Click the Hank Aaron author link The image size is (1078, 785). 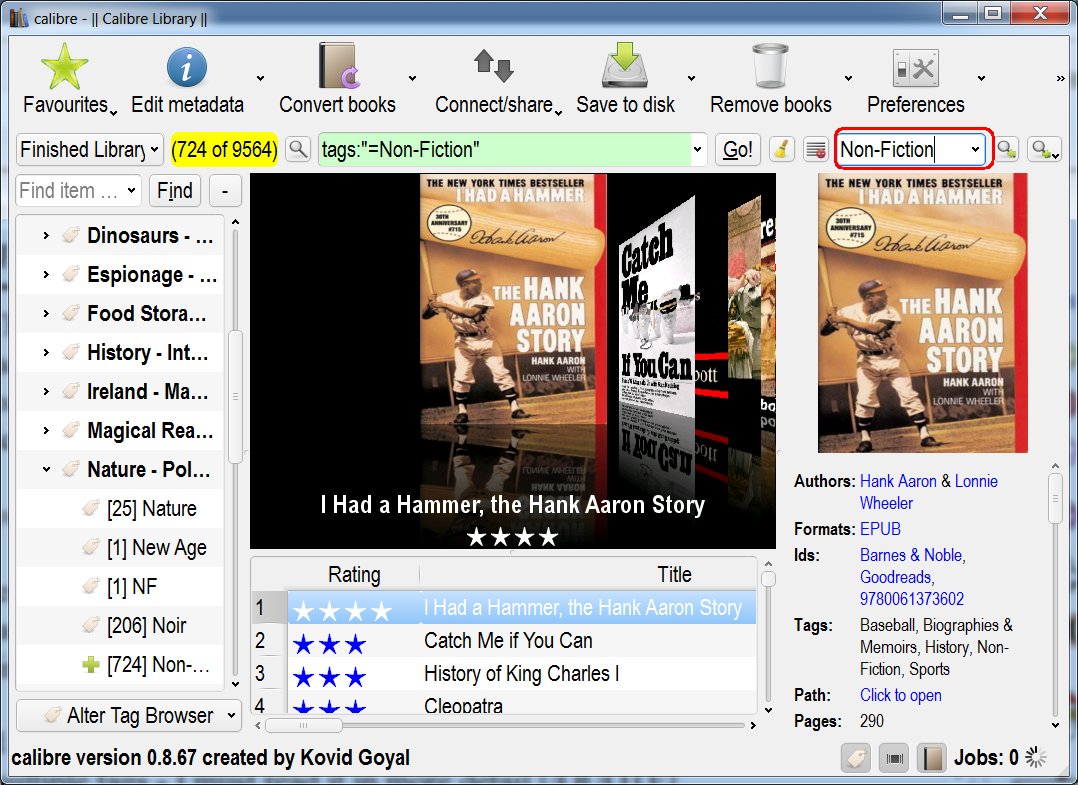coord(898,481)
